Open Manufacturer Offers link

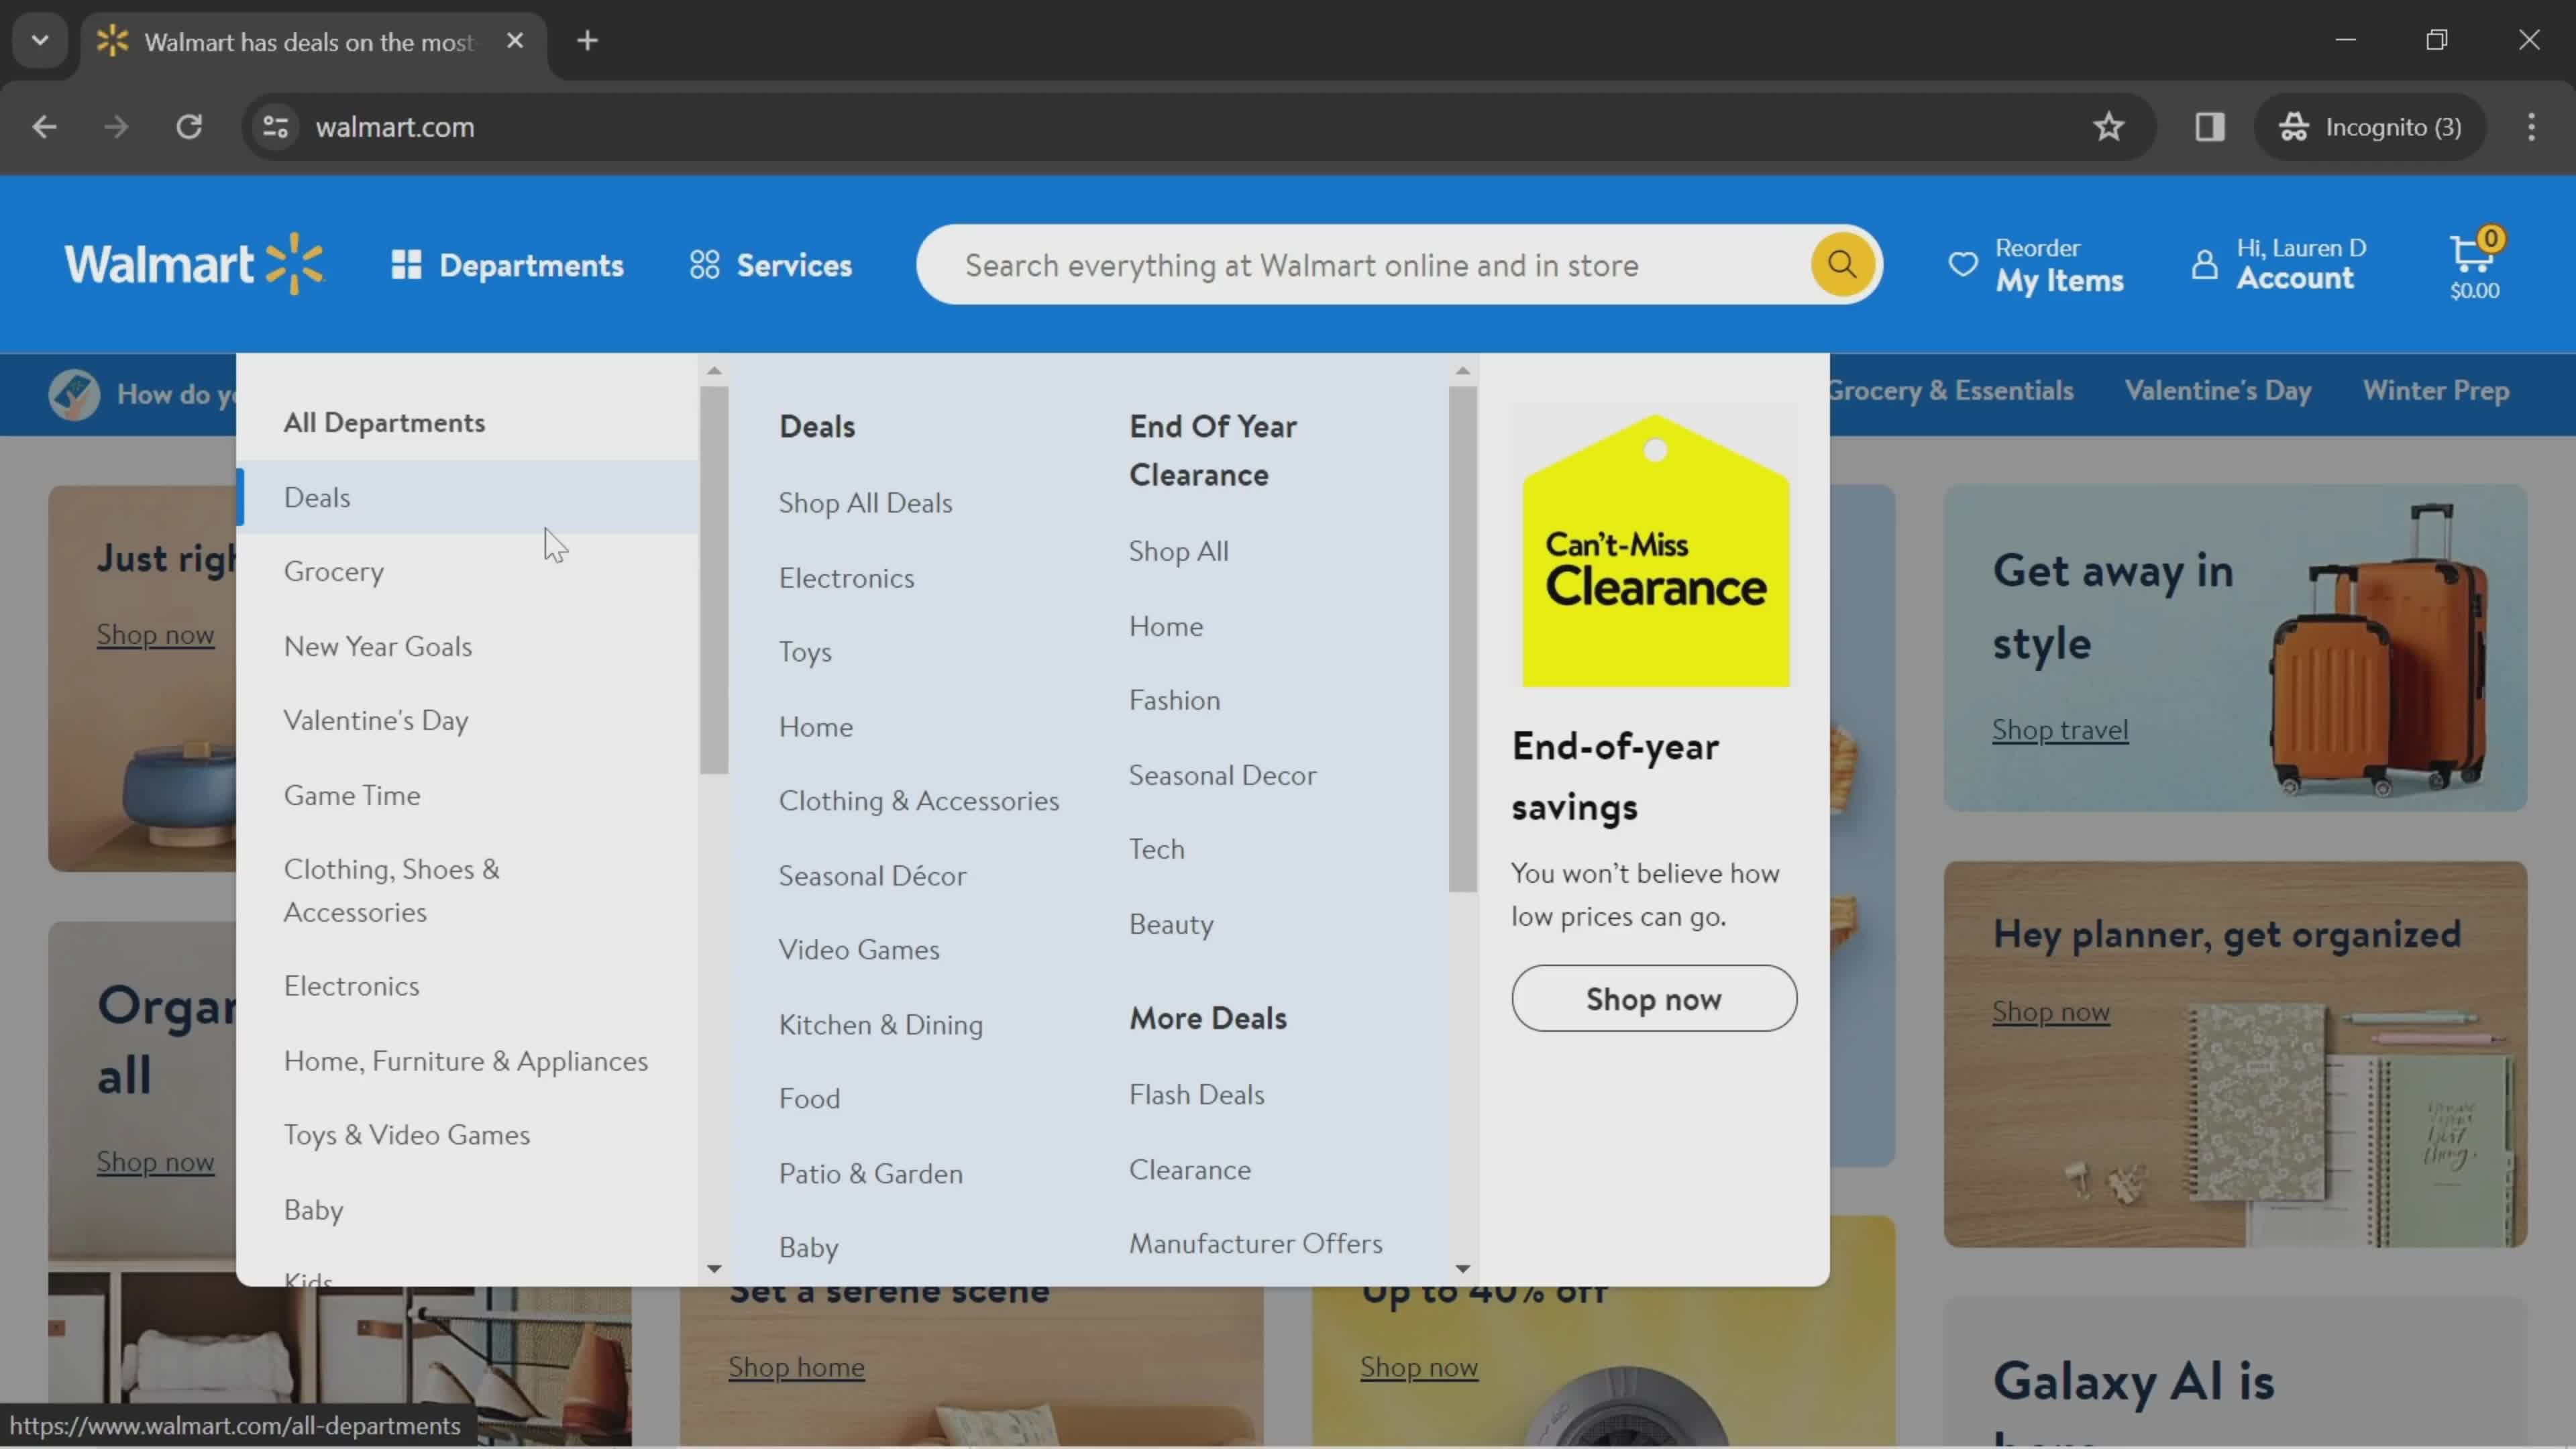coord(1256,1244)
